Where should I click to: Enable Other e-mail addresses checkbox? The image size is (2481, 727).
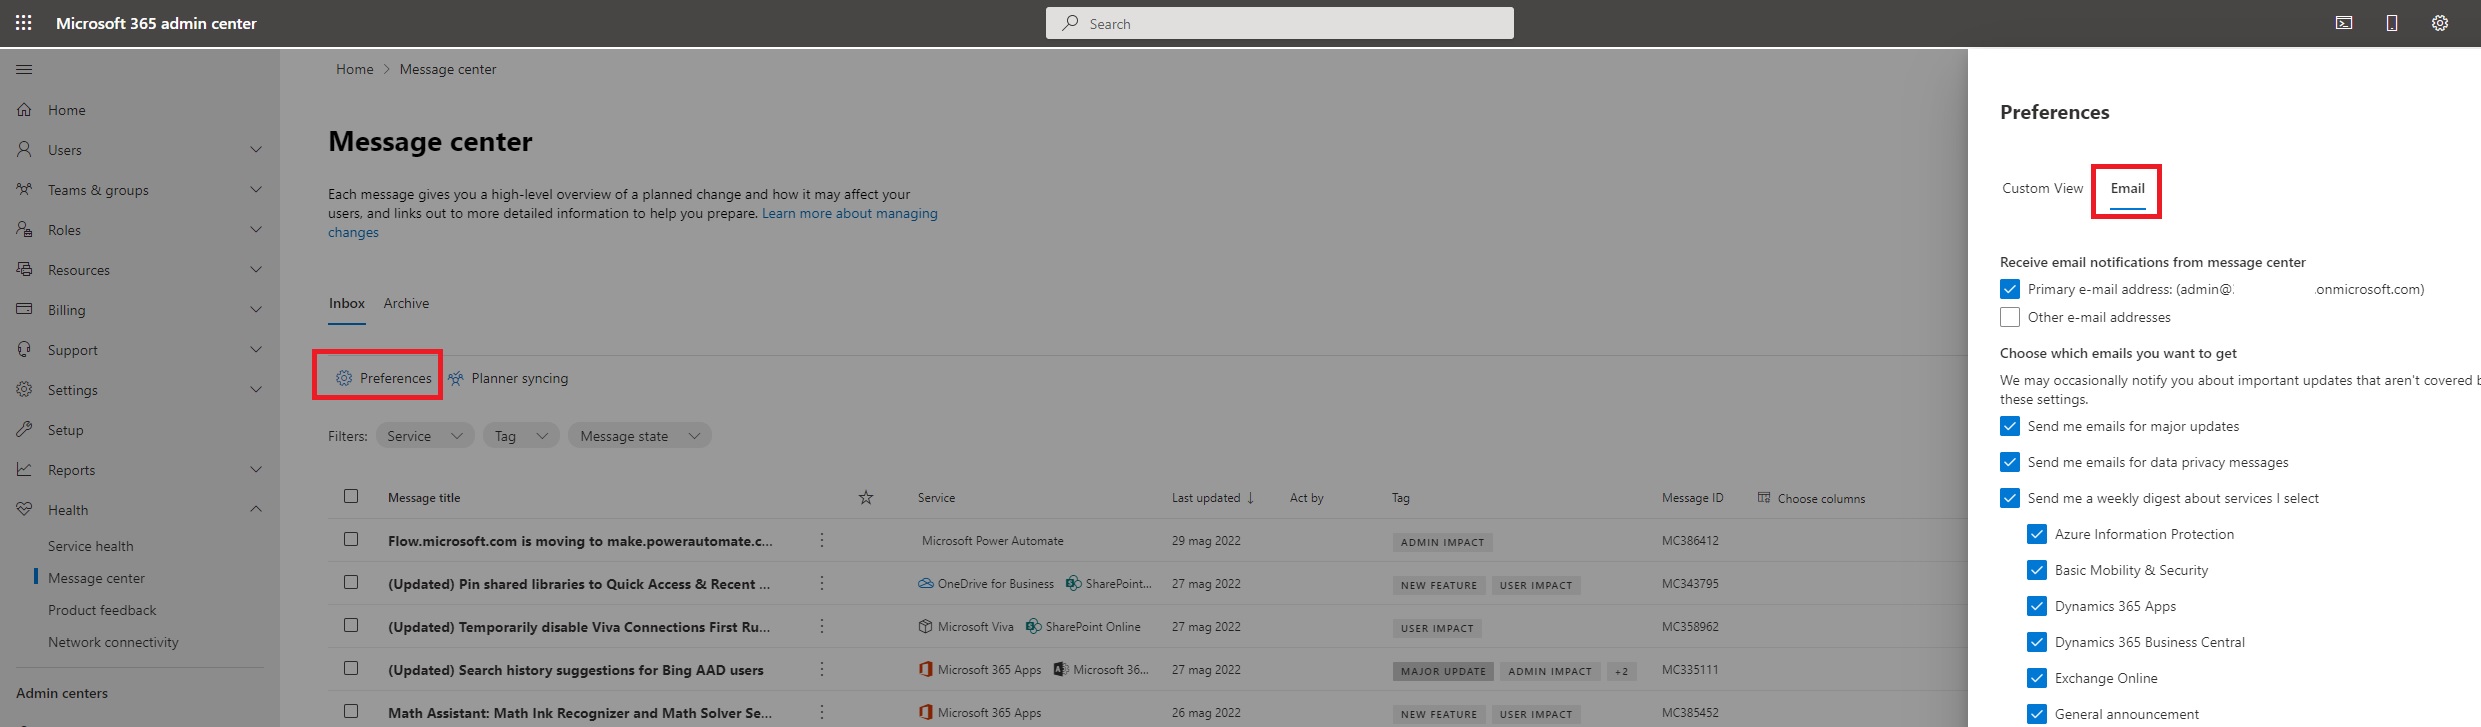tap(2010, 317)
